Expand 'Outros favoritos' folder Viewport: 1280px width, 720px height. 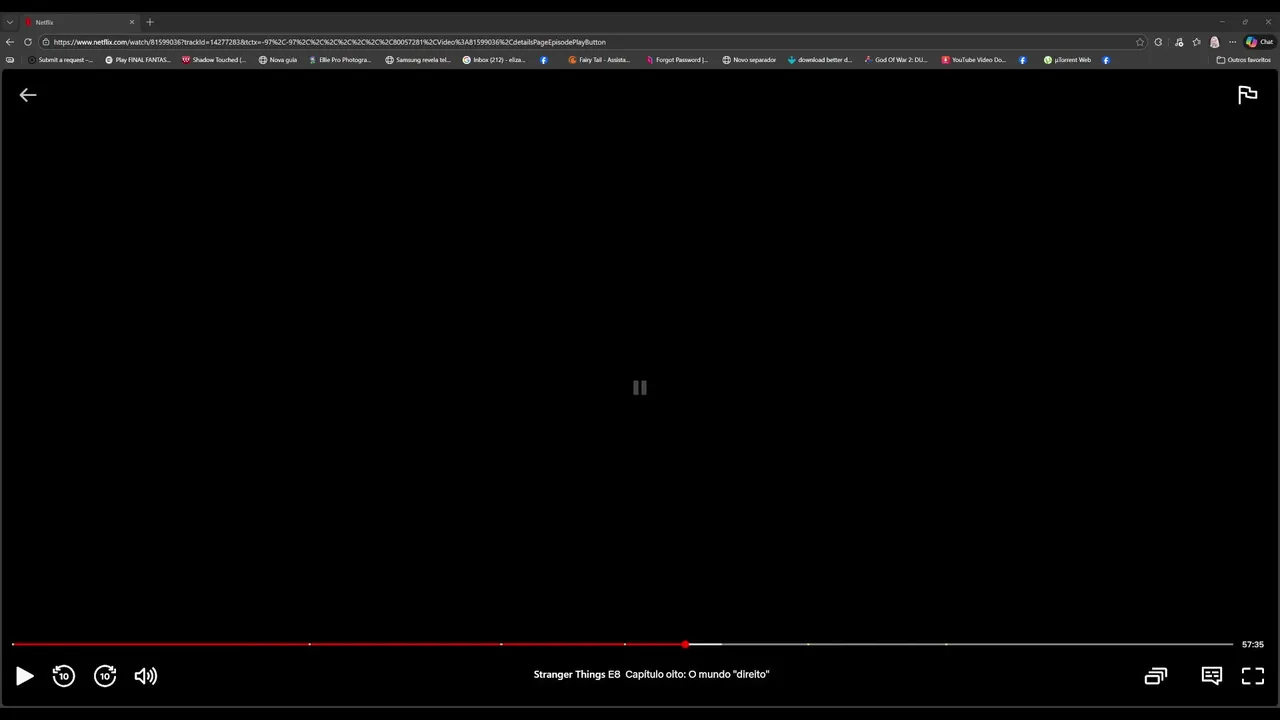pos(1244,60)
